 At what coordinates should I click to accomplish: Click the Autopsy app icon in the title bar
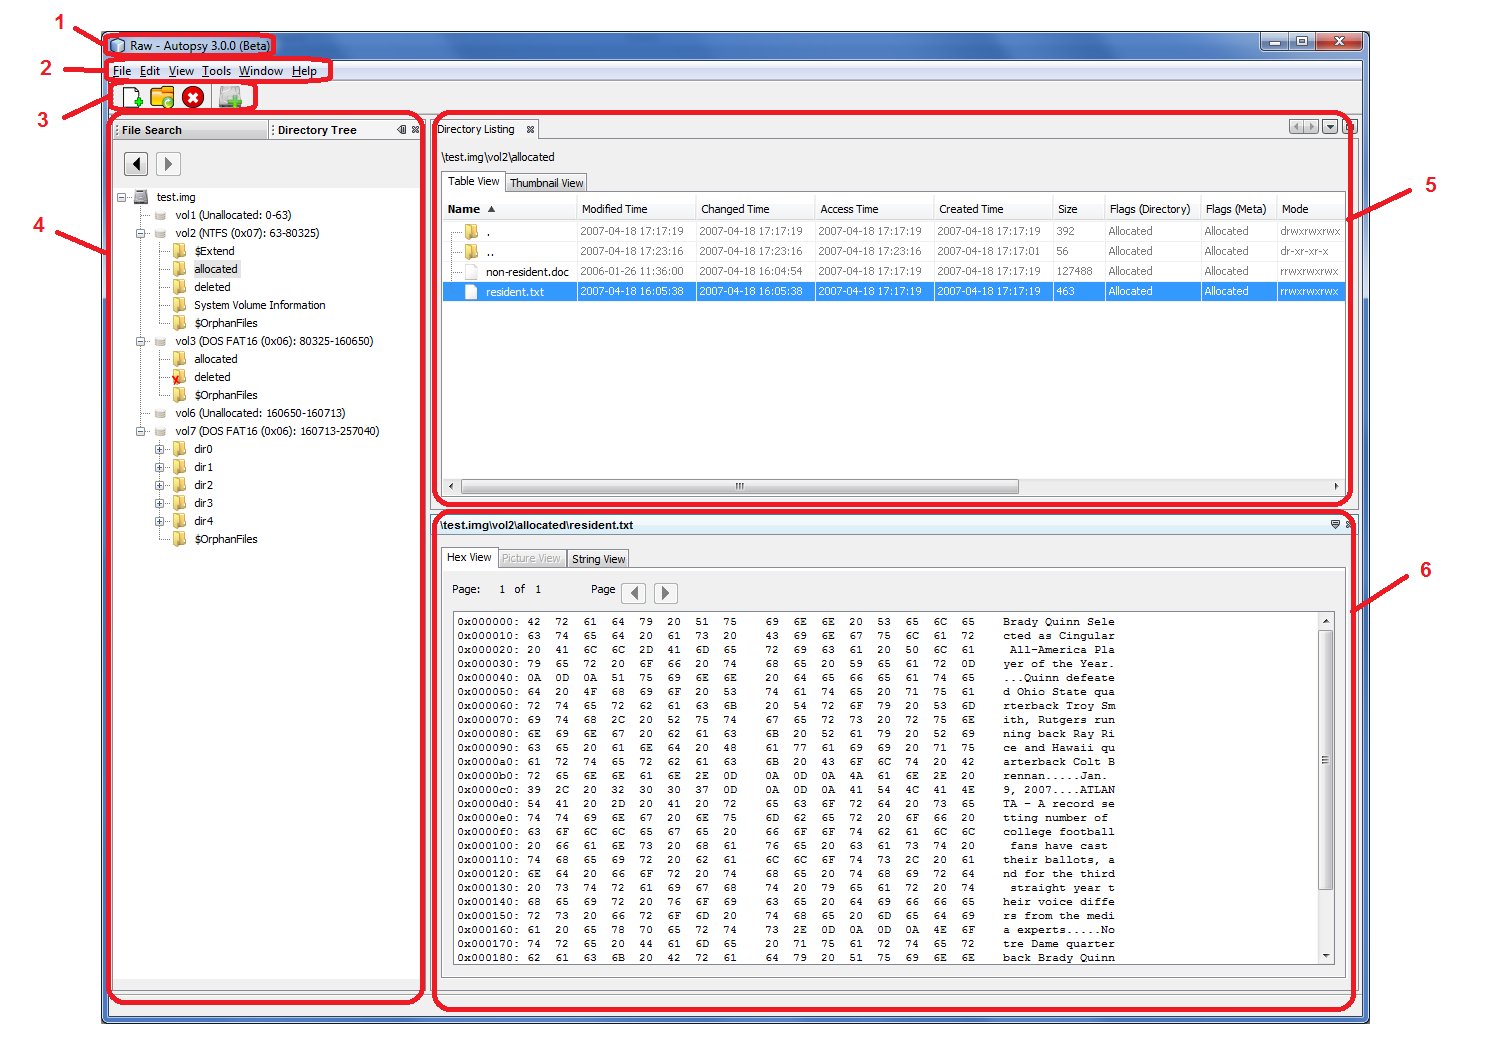point(118,46)
